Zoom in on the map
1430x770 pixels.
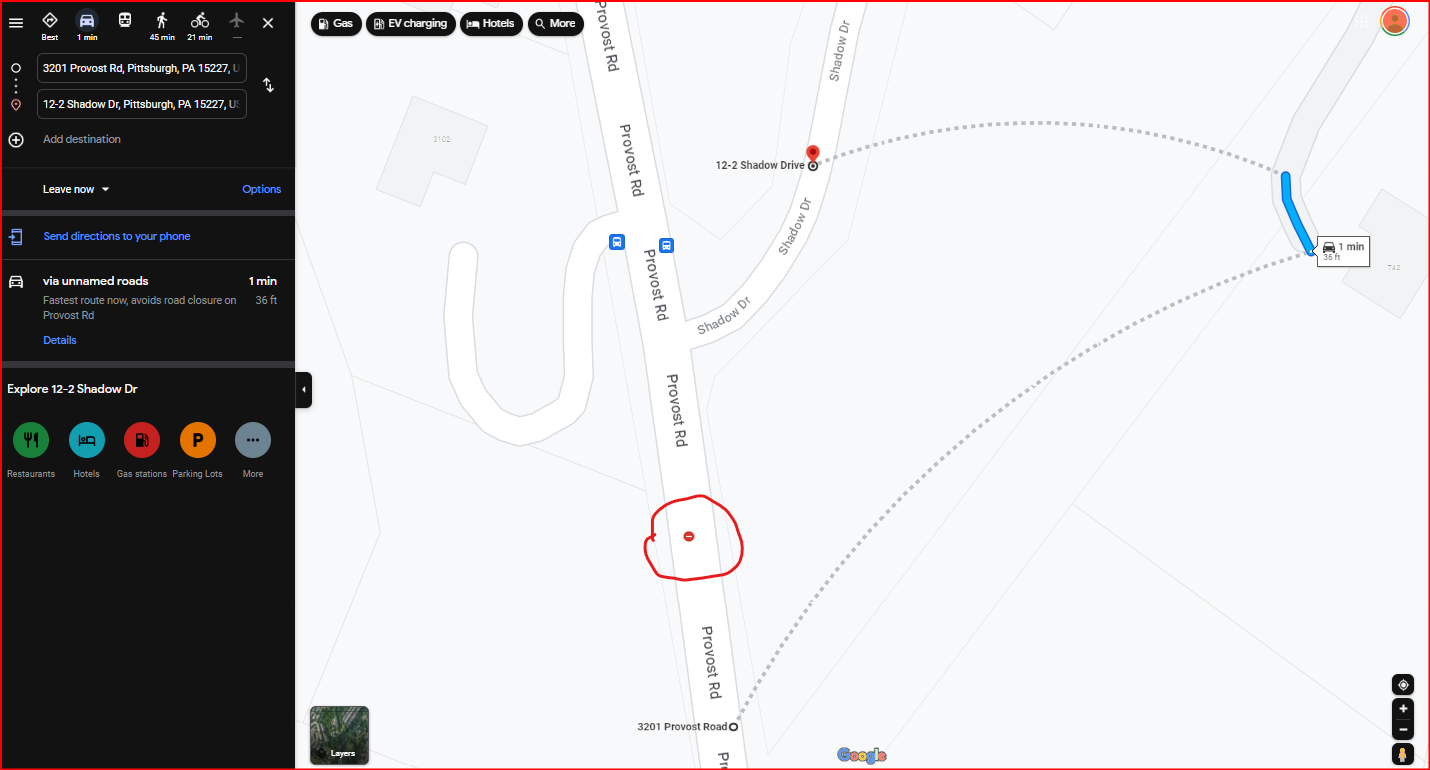(1403, 709)
